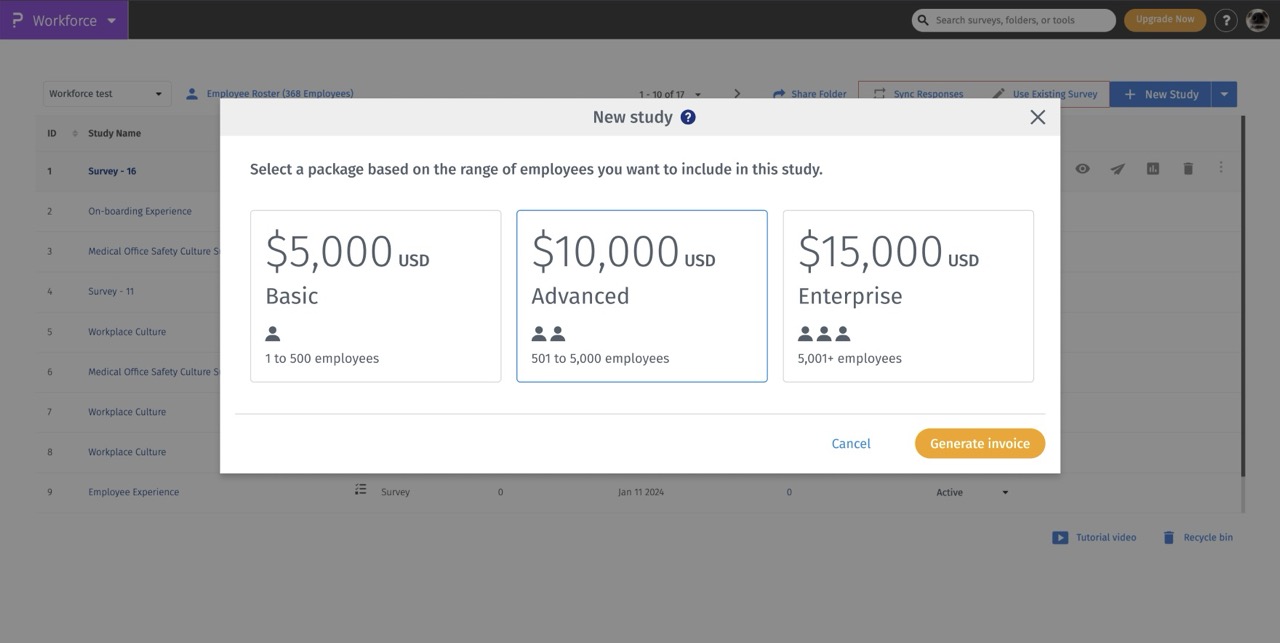
Task: Click the search surveys, folders, or tools field
Action: click(x=1020, y=20)
